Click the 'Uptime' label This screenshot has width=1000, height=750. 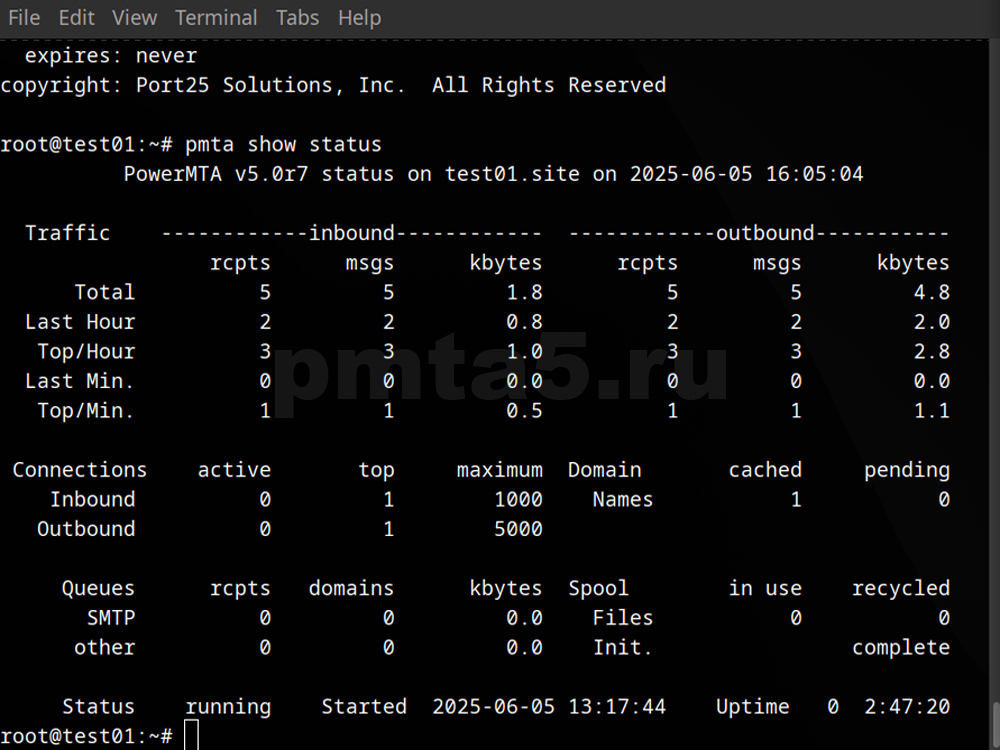(753, 707)
